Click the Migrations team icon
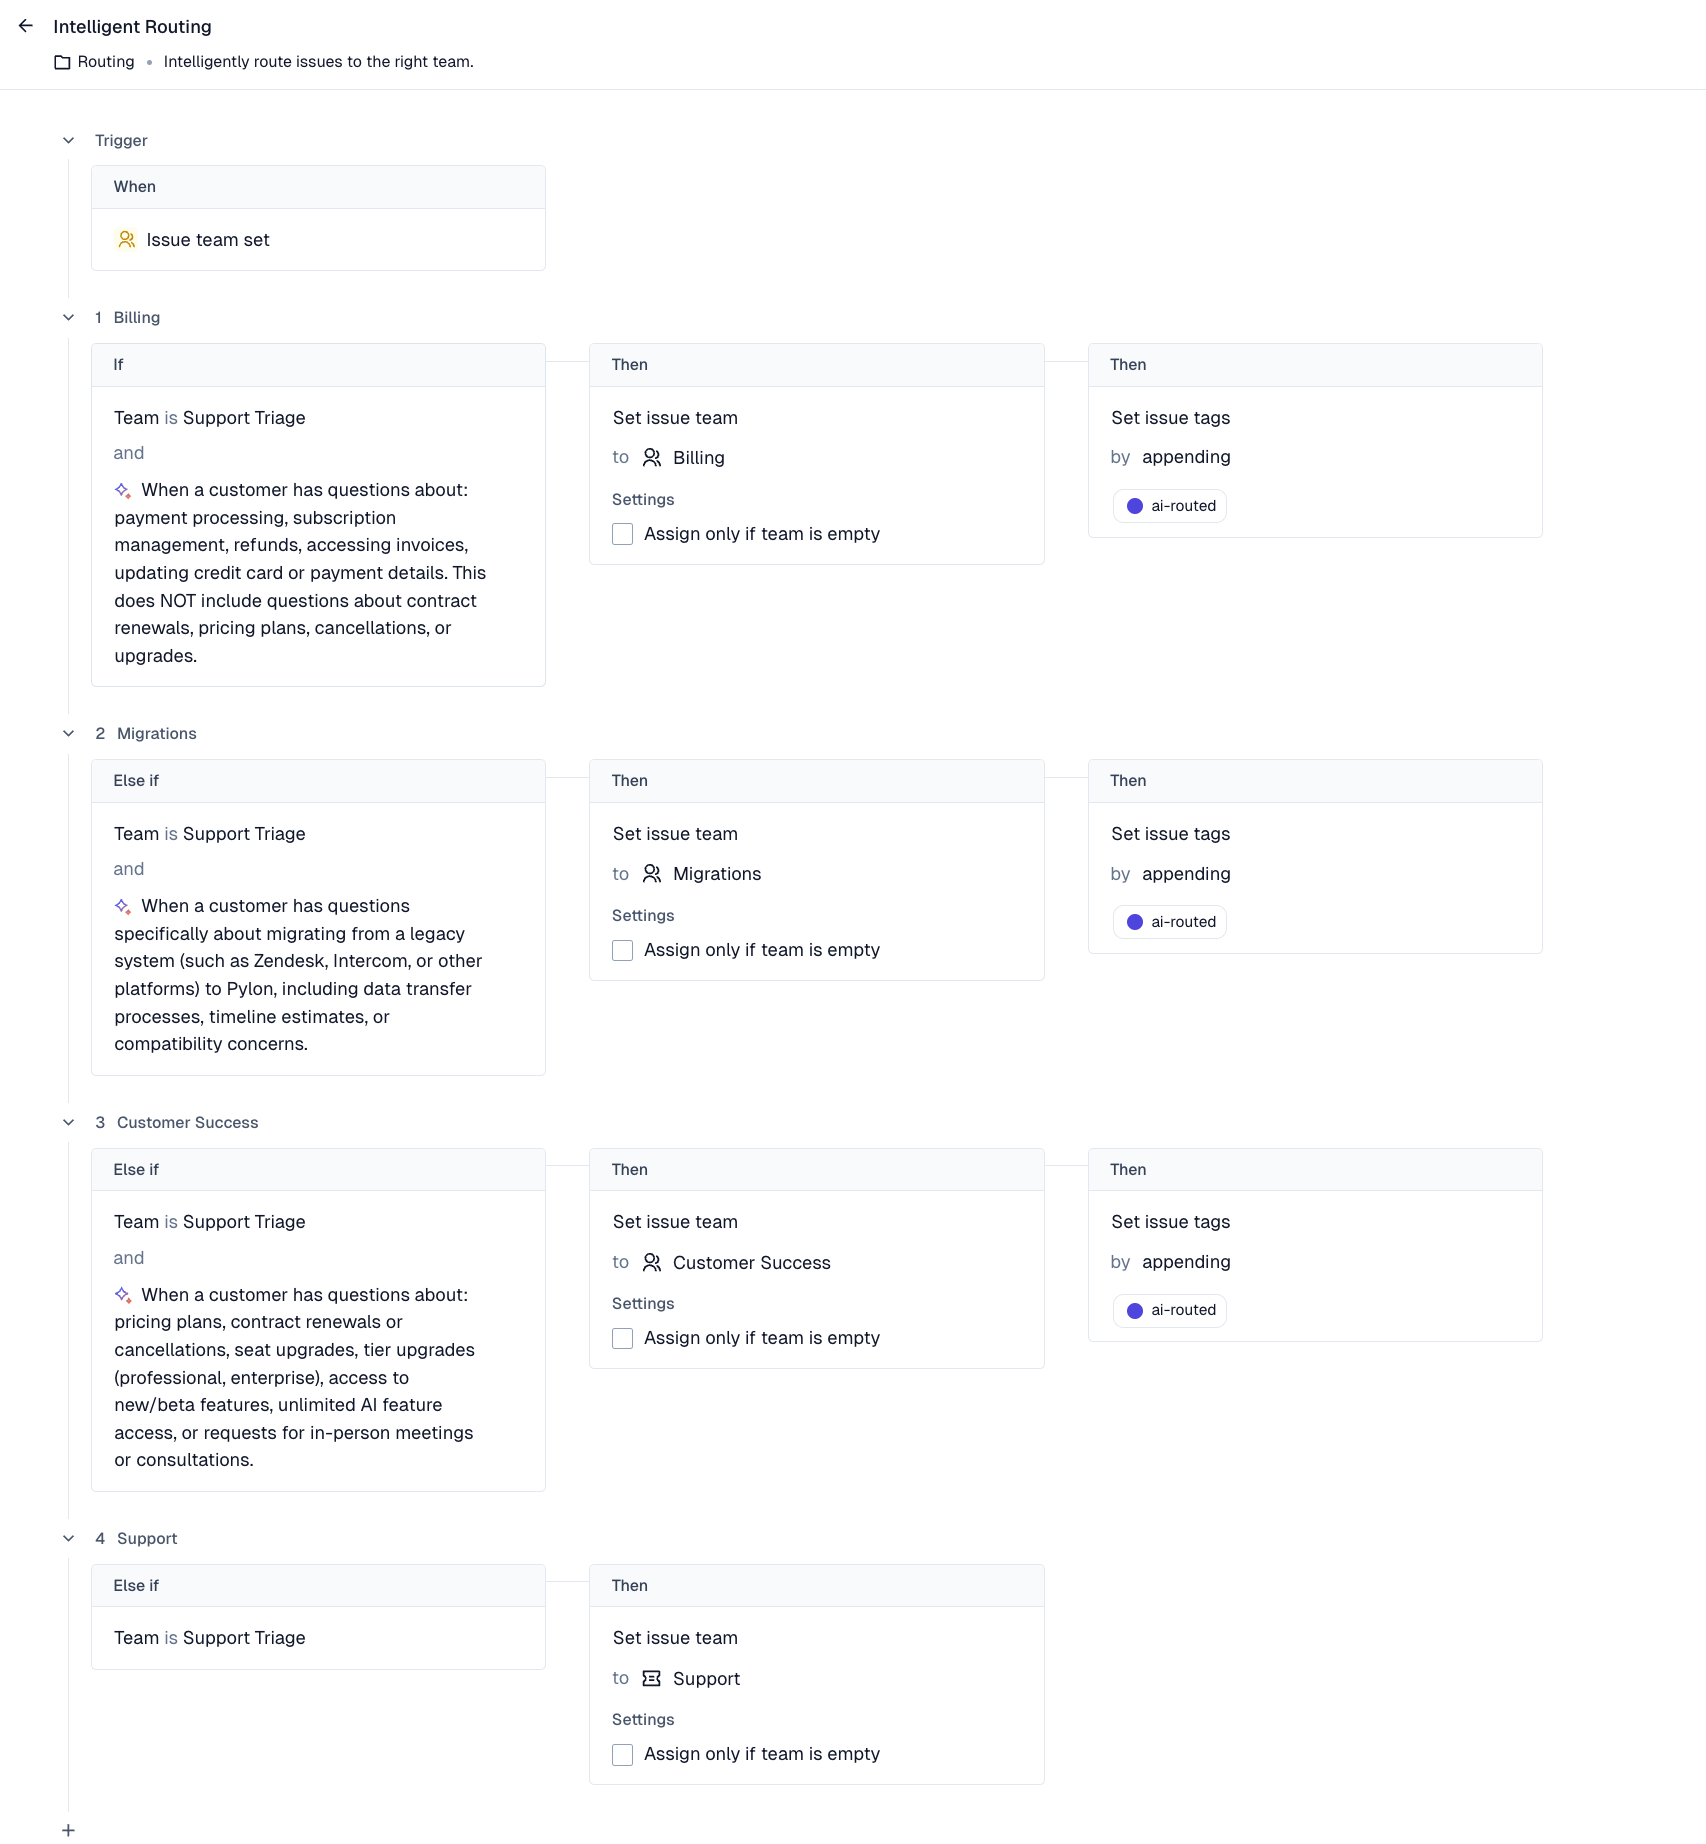This screenshot has width=1706, height=1844. coord(652,874)
